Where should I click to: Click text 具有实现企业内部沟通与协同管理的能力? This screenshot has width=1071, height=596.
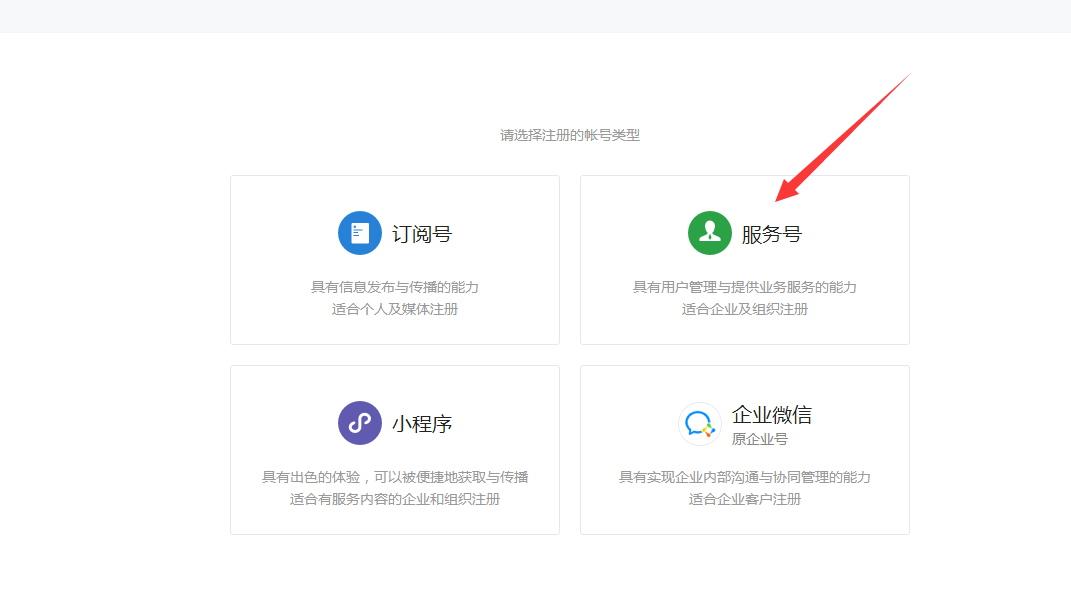pos(745,477)
